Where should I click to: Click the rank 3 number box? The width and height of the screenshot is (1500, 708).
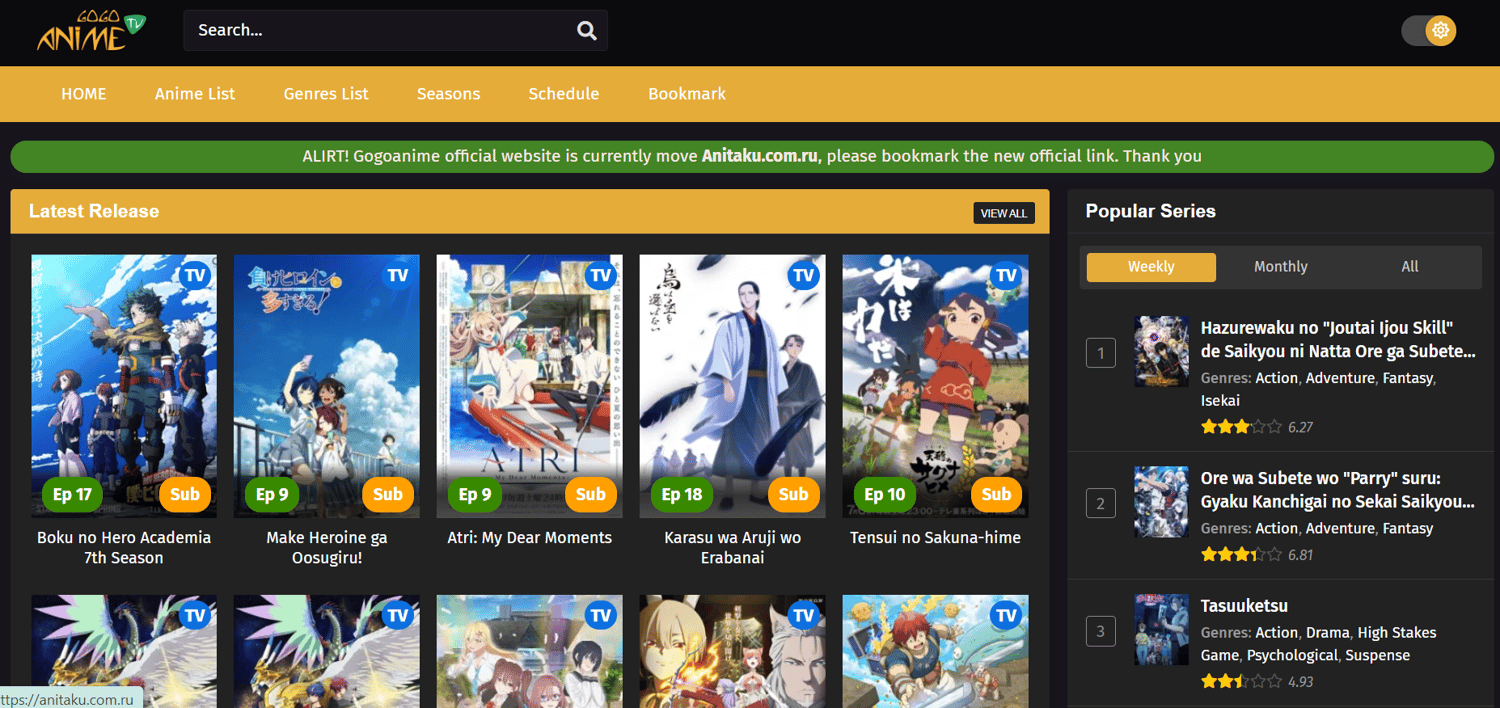pos(1101,631)
